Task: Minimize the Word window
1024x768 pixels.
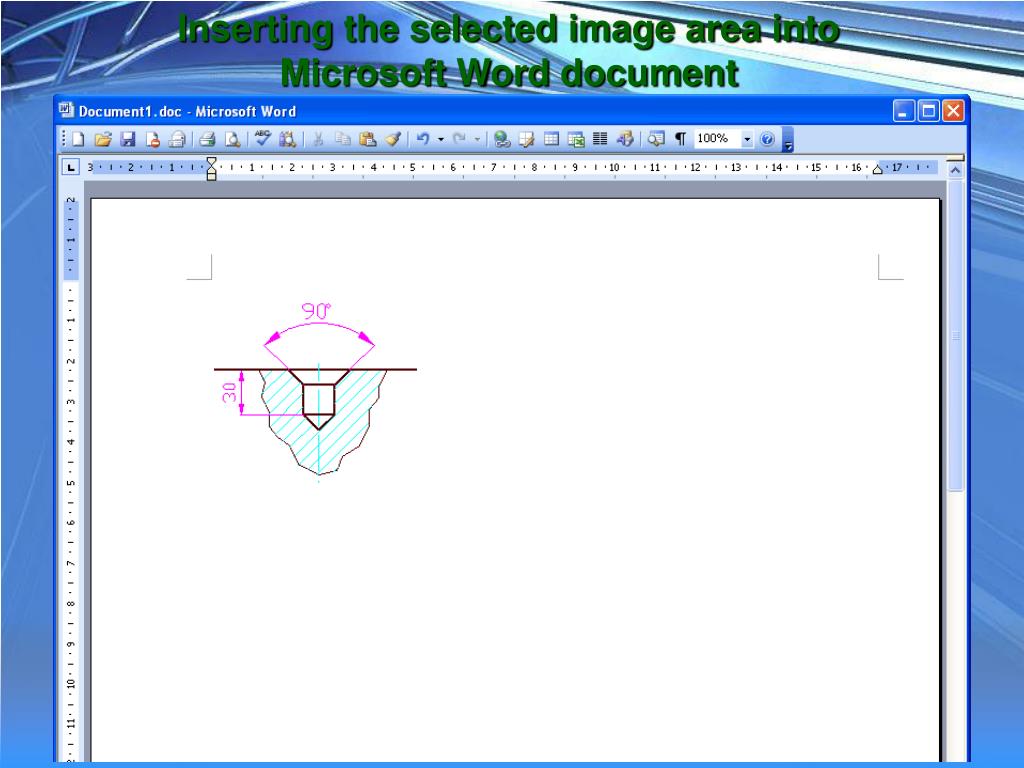Action: tap(903, 111)
